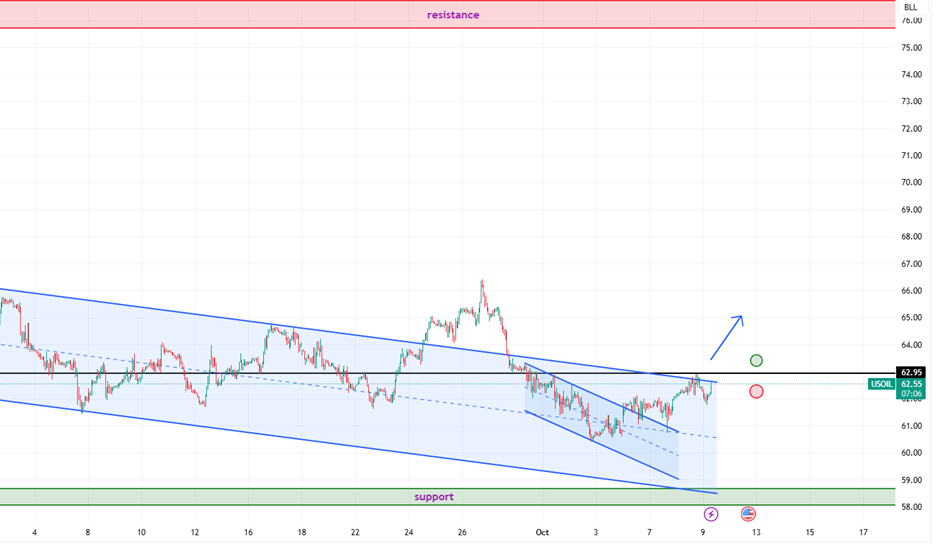Click the 07:06 countdown timer label
The width and height of the screenshot is (938, 547).
coord(910,395)
